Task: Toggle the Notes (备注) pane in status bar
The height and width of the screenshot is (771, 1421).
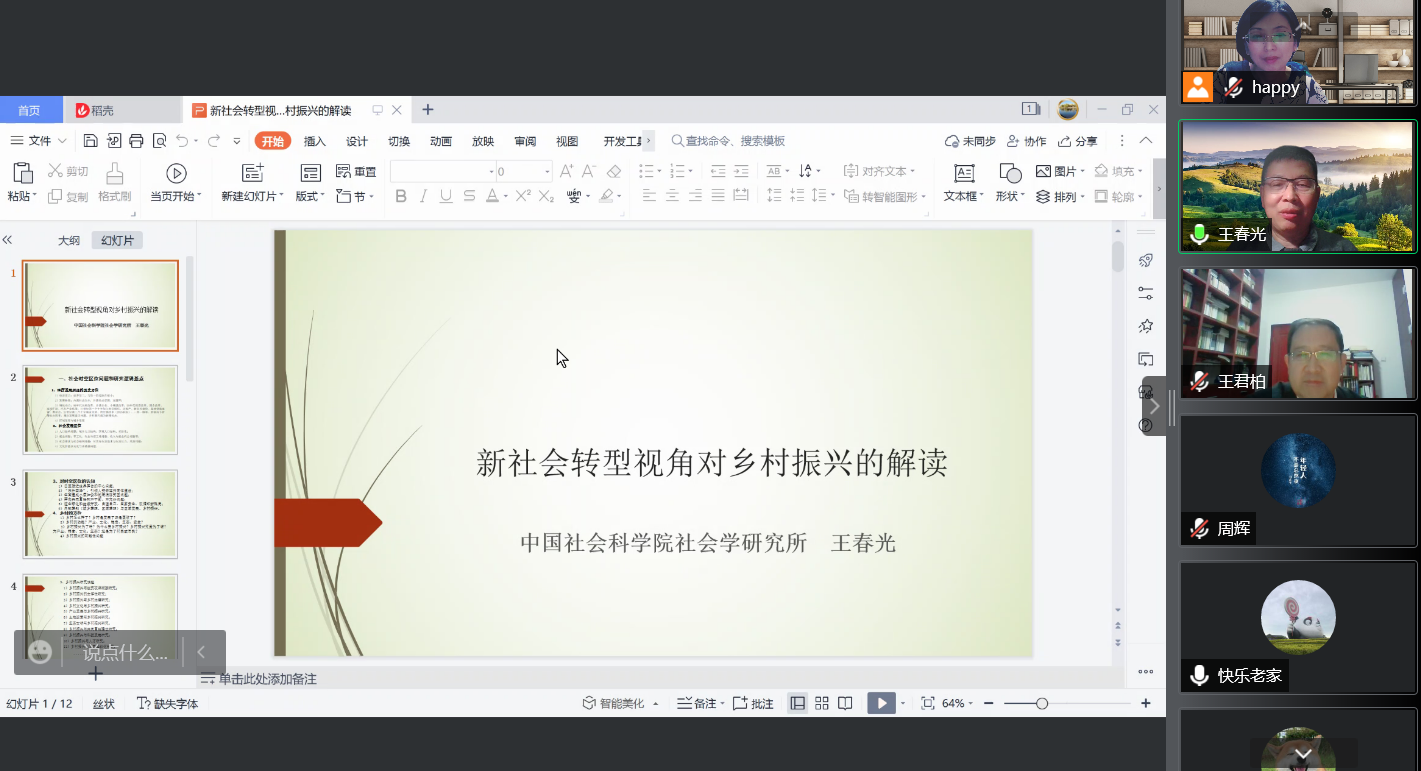Action: pos(697,704)
